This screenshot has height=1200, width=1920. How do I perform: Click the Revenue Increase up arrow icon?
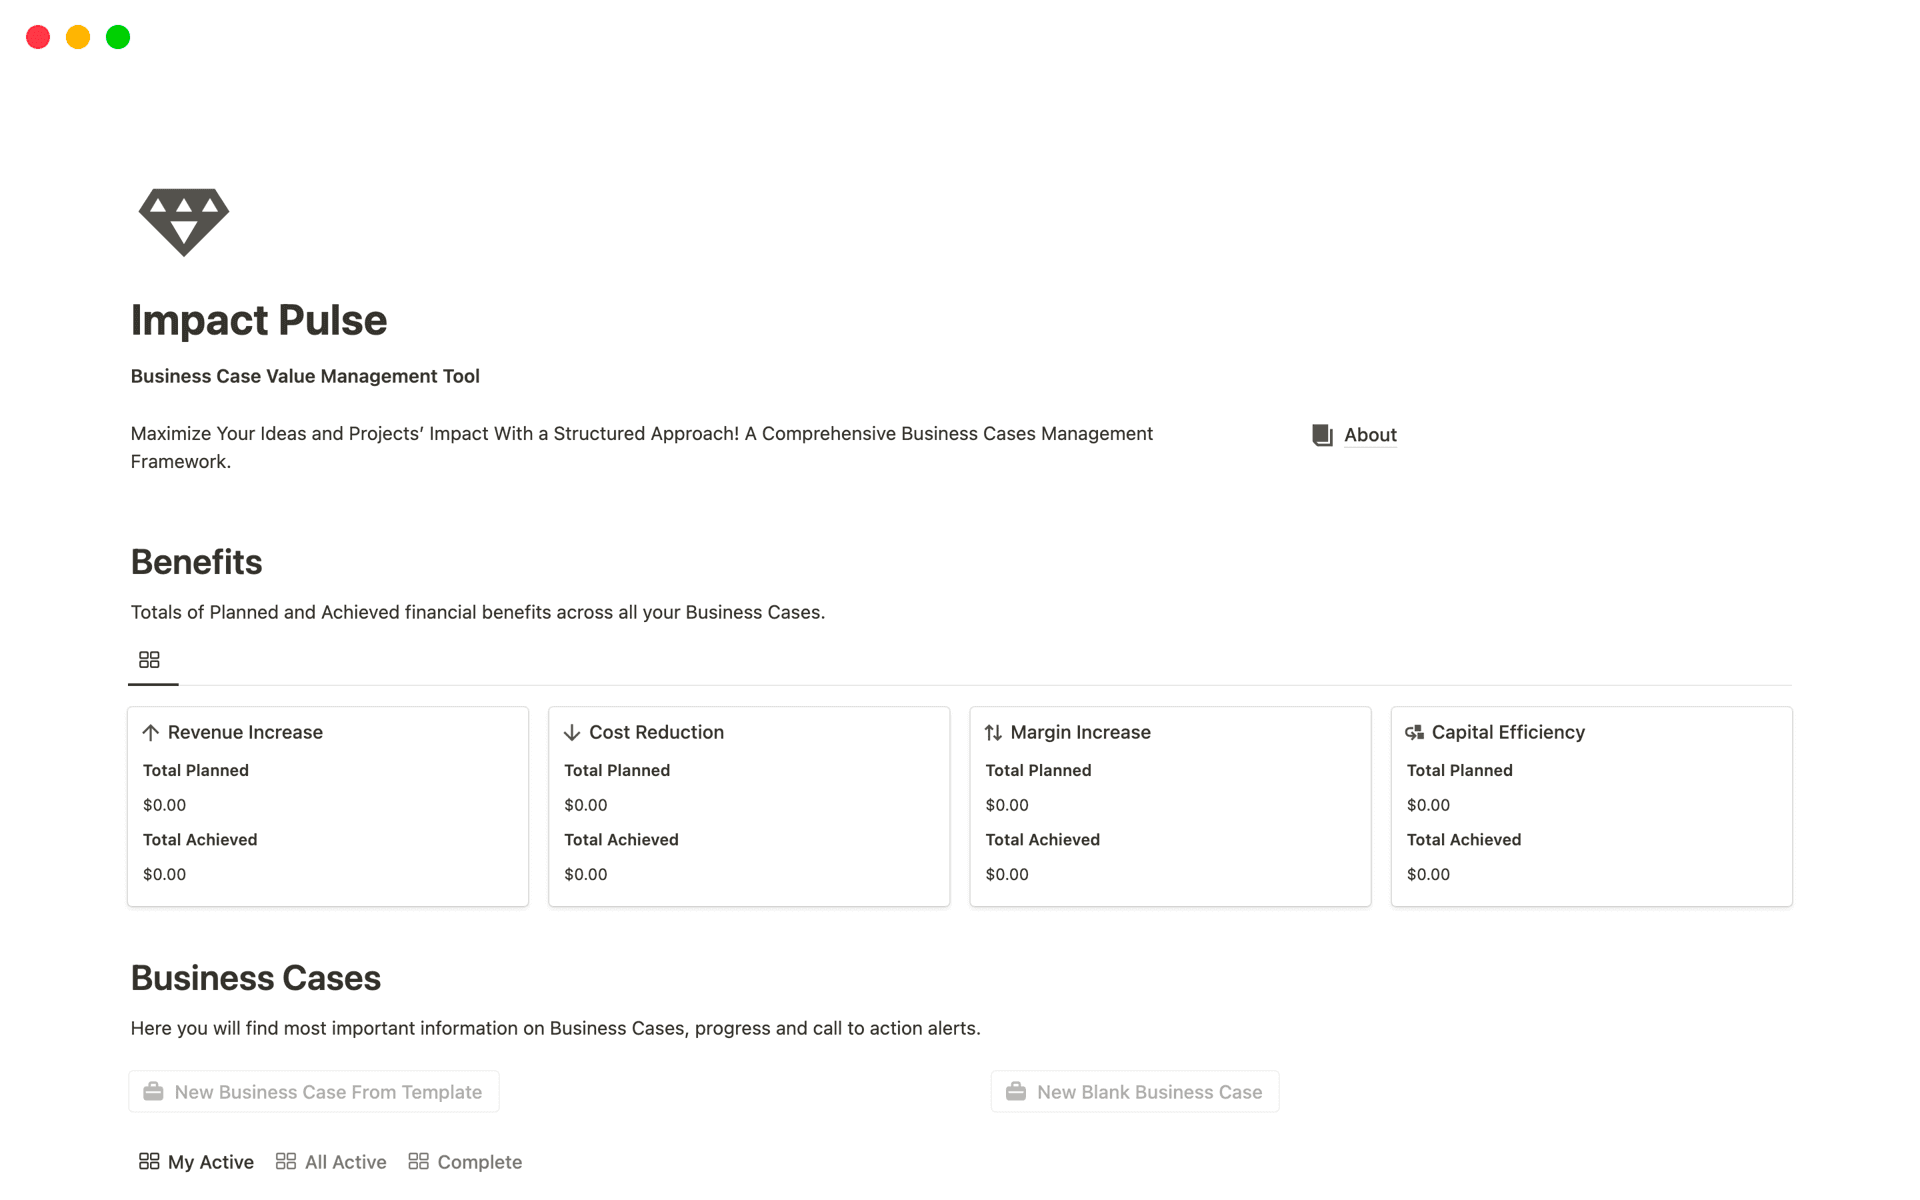pyautogui.click(x=151, y=733)
